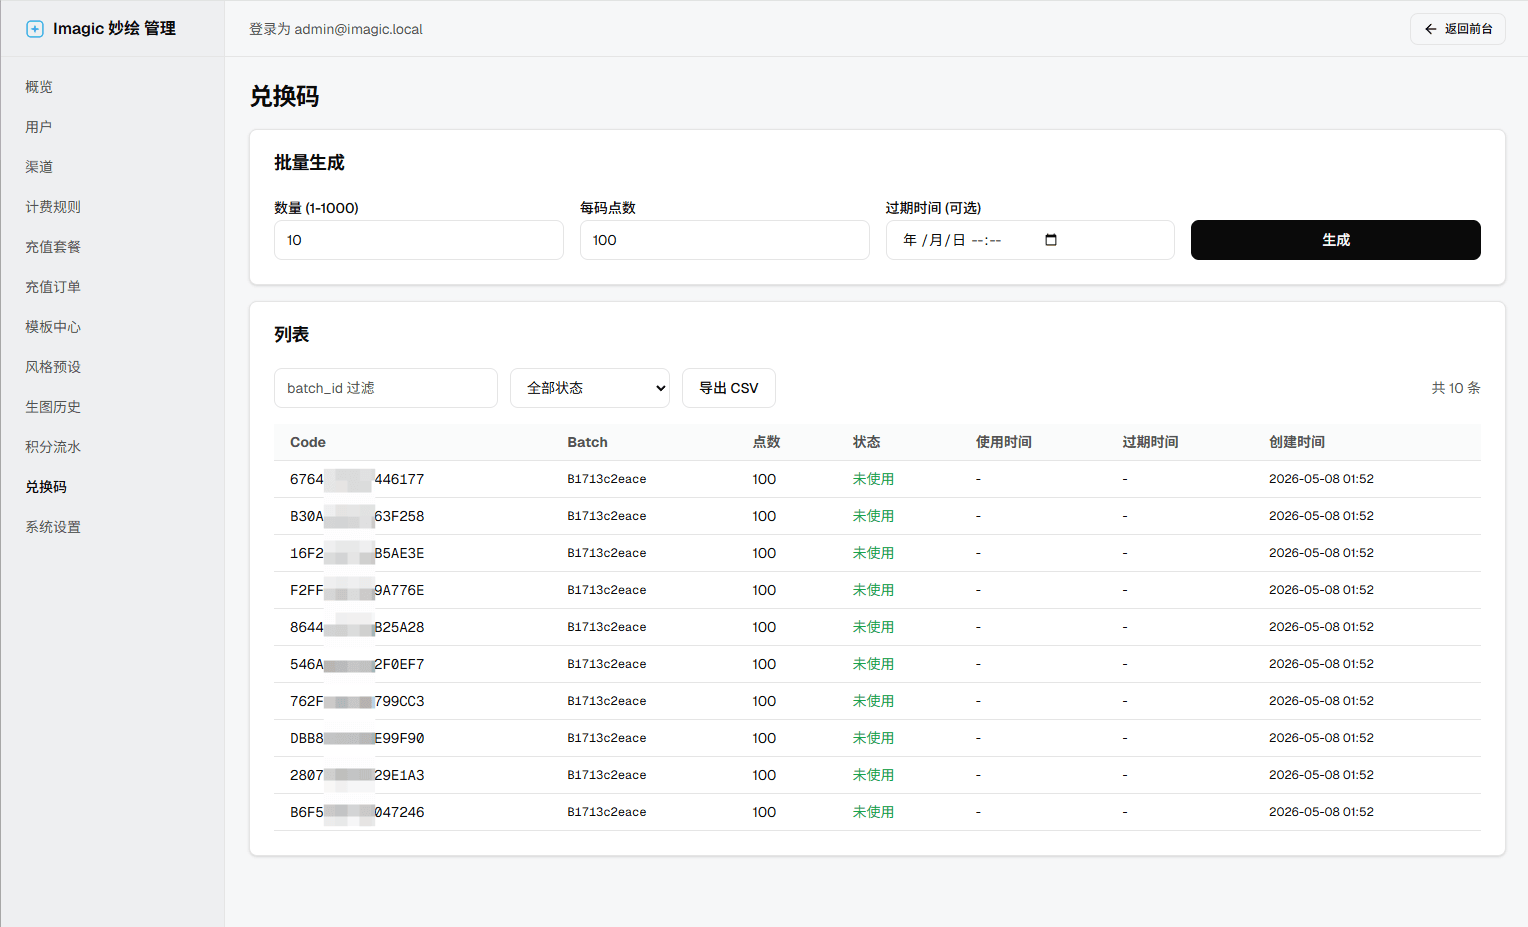Viewport: 1528px width, 927px height.
Task: Open the 概览 overview page
Action: 39,87
